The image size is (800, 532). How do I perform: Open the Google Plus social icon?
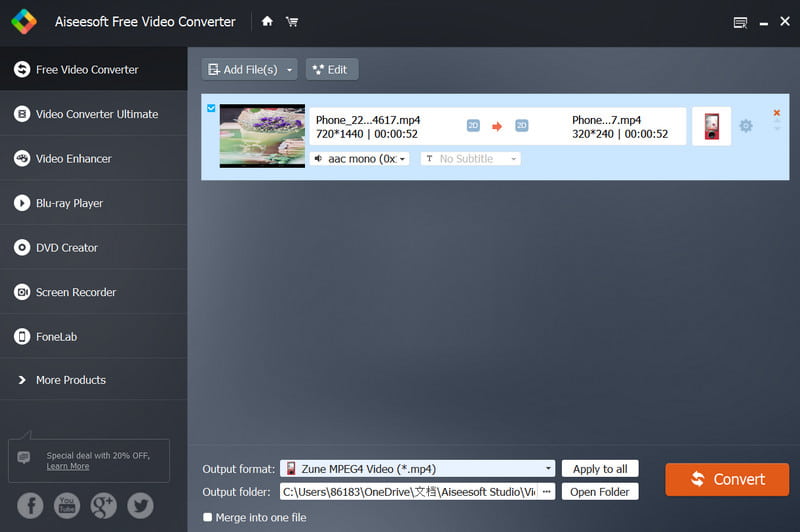[x=104, y=505]
